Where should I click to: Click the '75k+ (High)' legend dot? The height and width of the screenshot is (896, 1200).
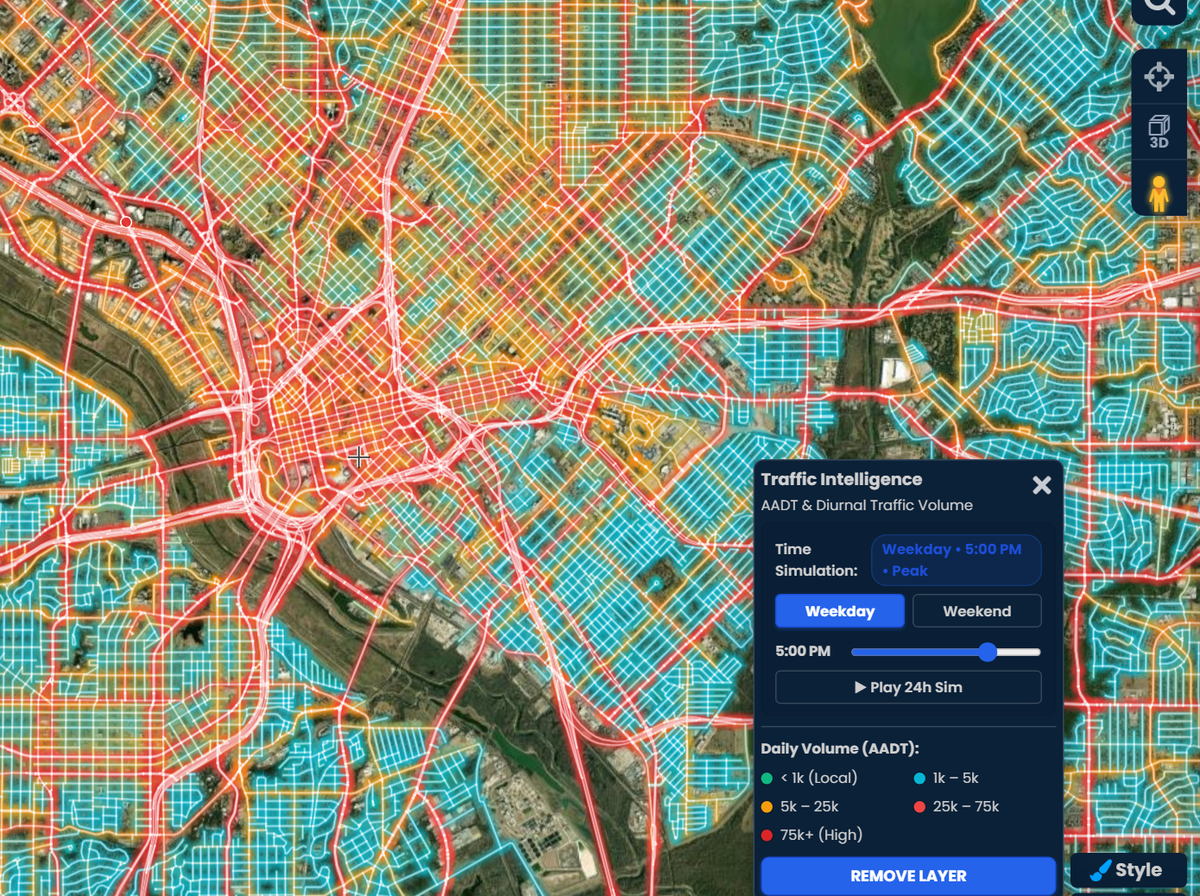point(767,835)
